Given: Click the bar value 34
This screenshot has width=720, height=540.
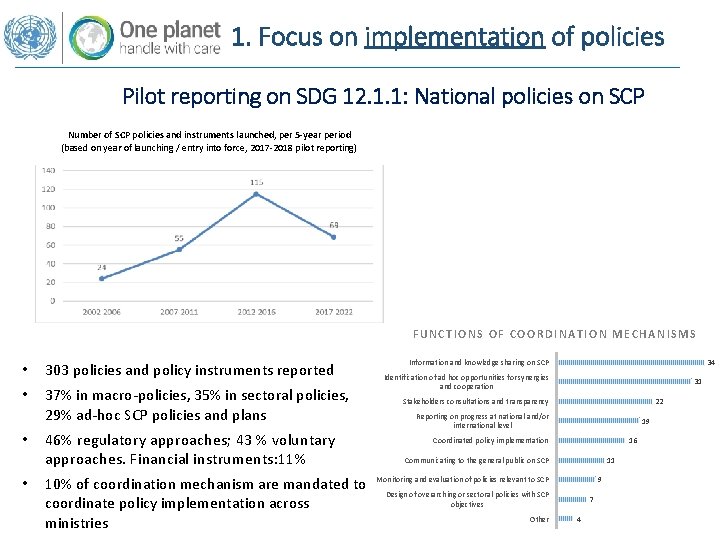Looking at the screenshot, I should [x=711, y=362].
